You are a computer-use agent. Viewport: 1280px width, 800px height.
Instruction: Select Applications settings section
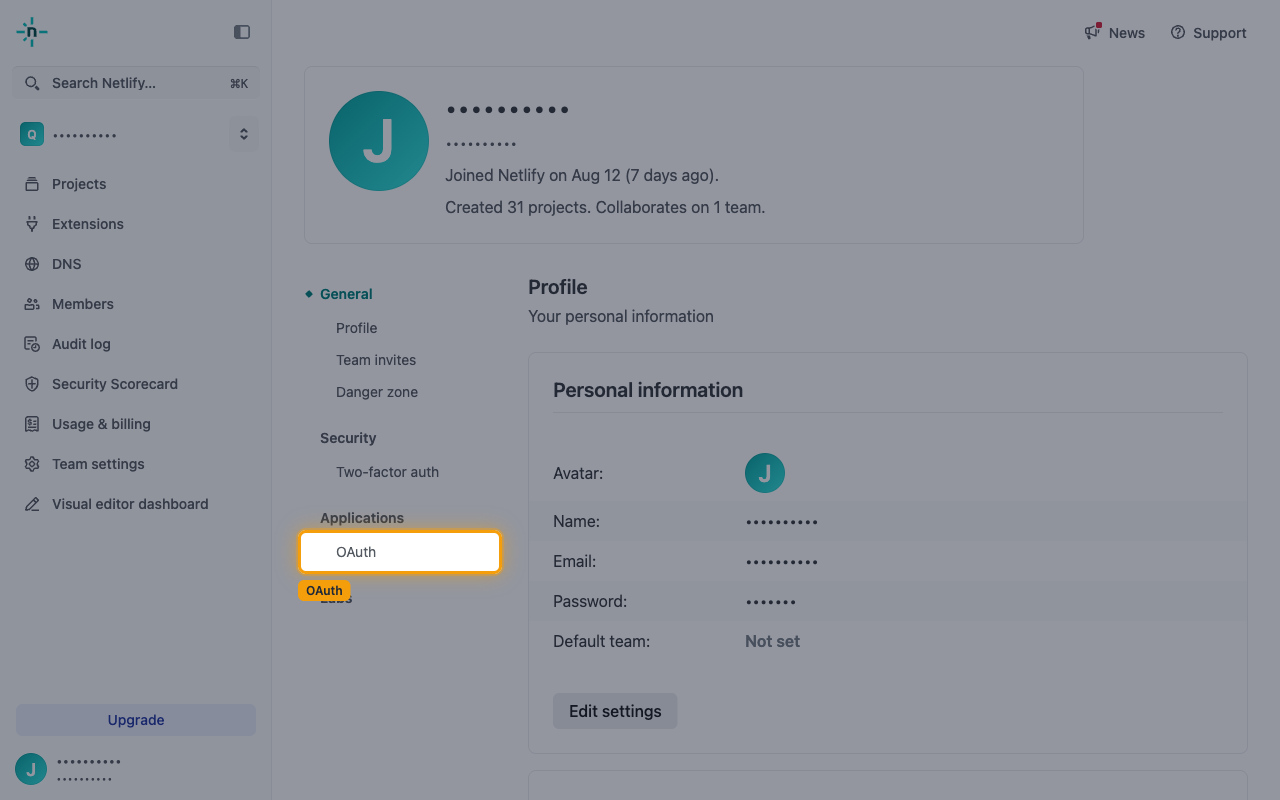click(362, 518)
